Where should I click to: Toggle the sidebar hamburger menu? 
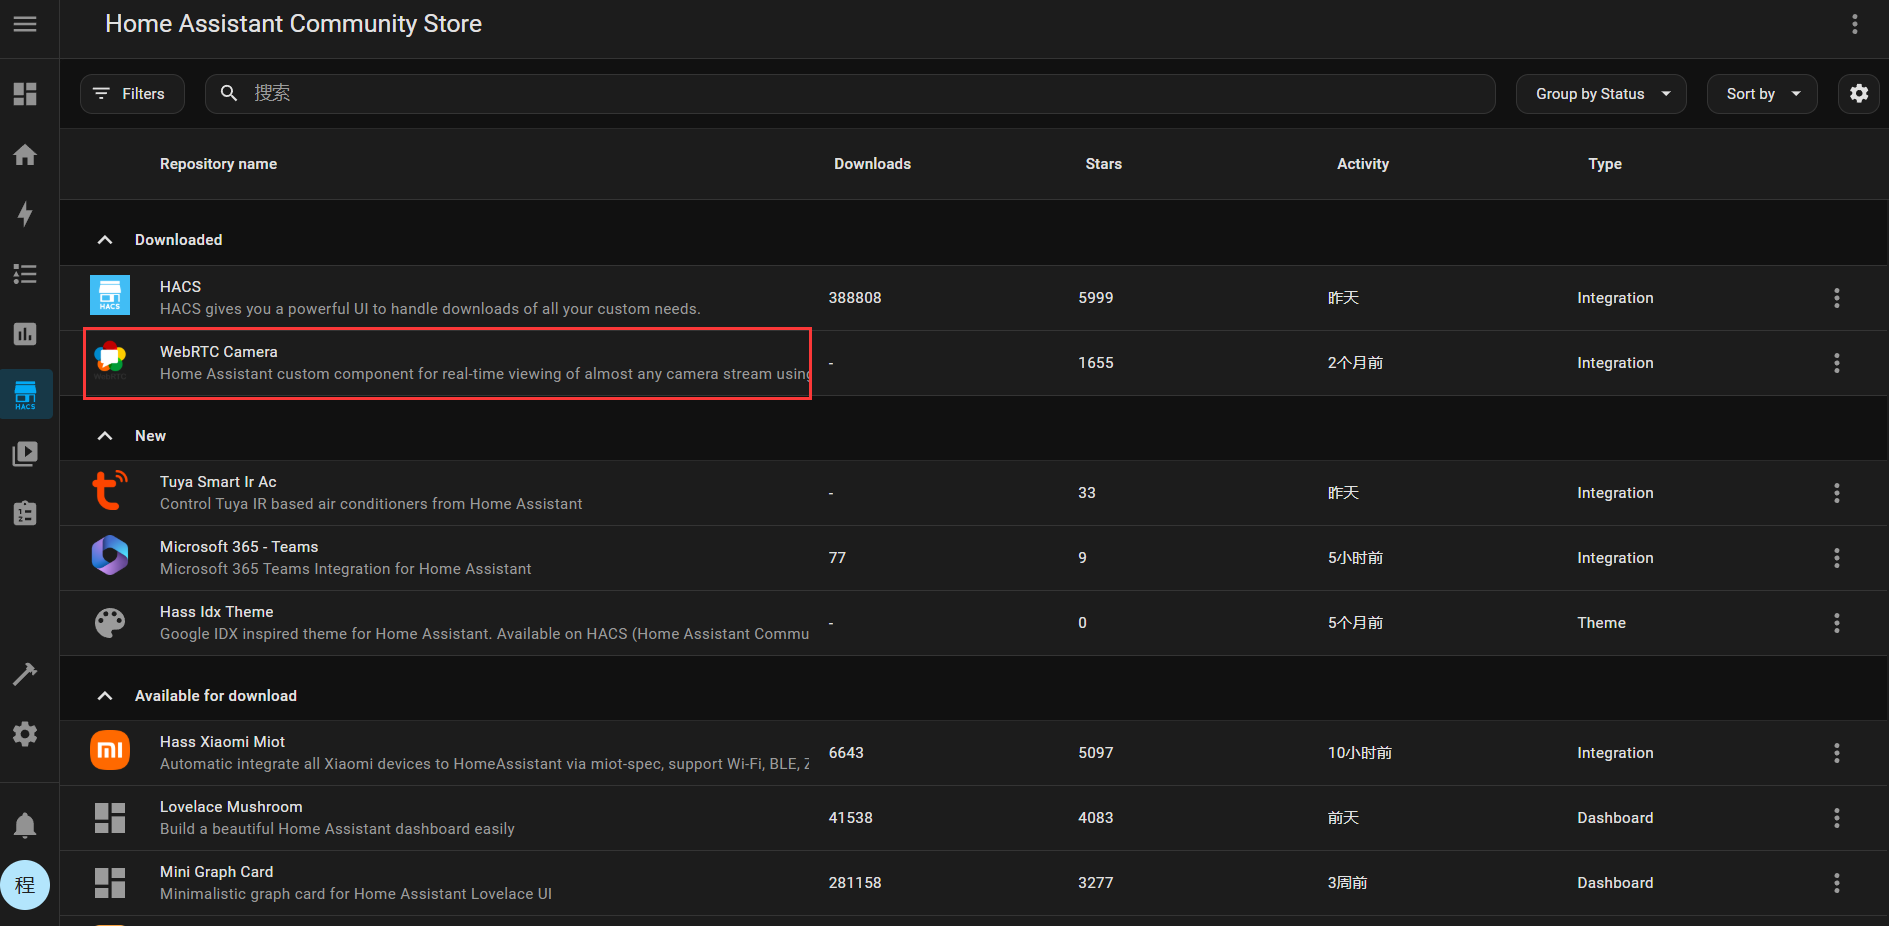coord(25,24)
